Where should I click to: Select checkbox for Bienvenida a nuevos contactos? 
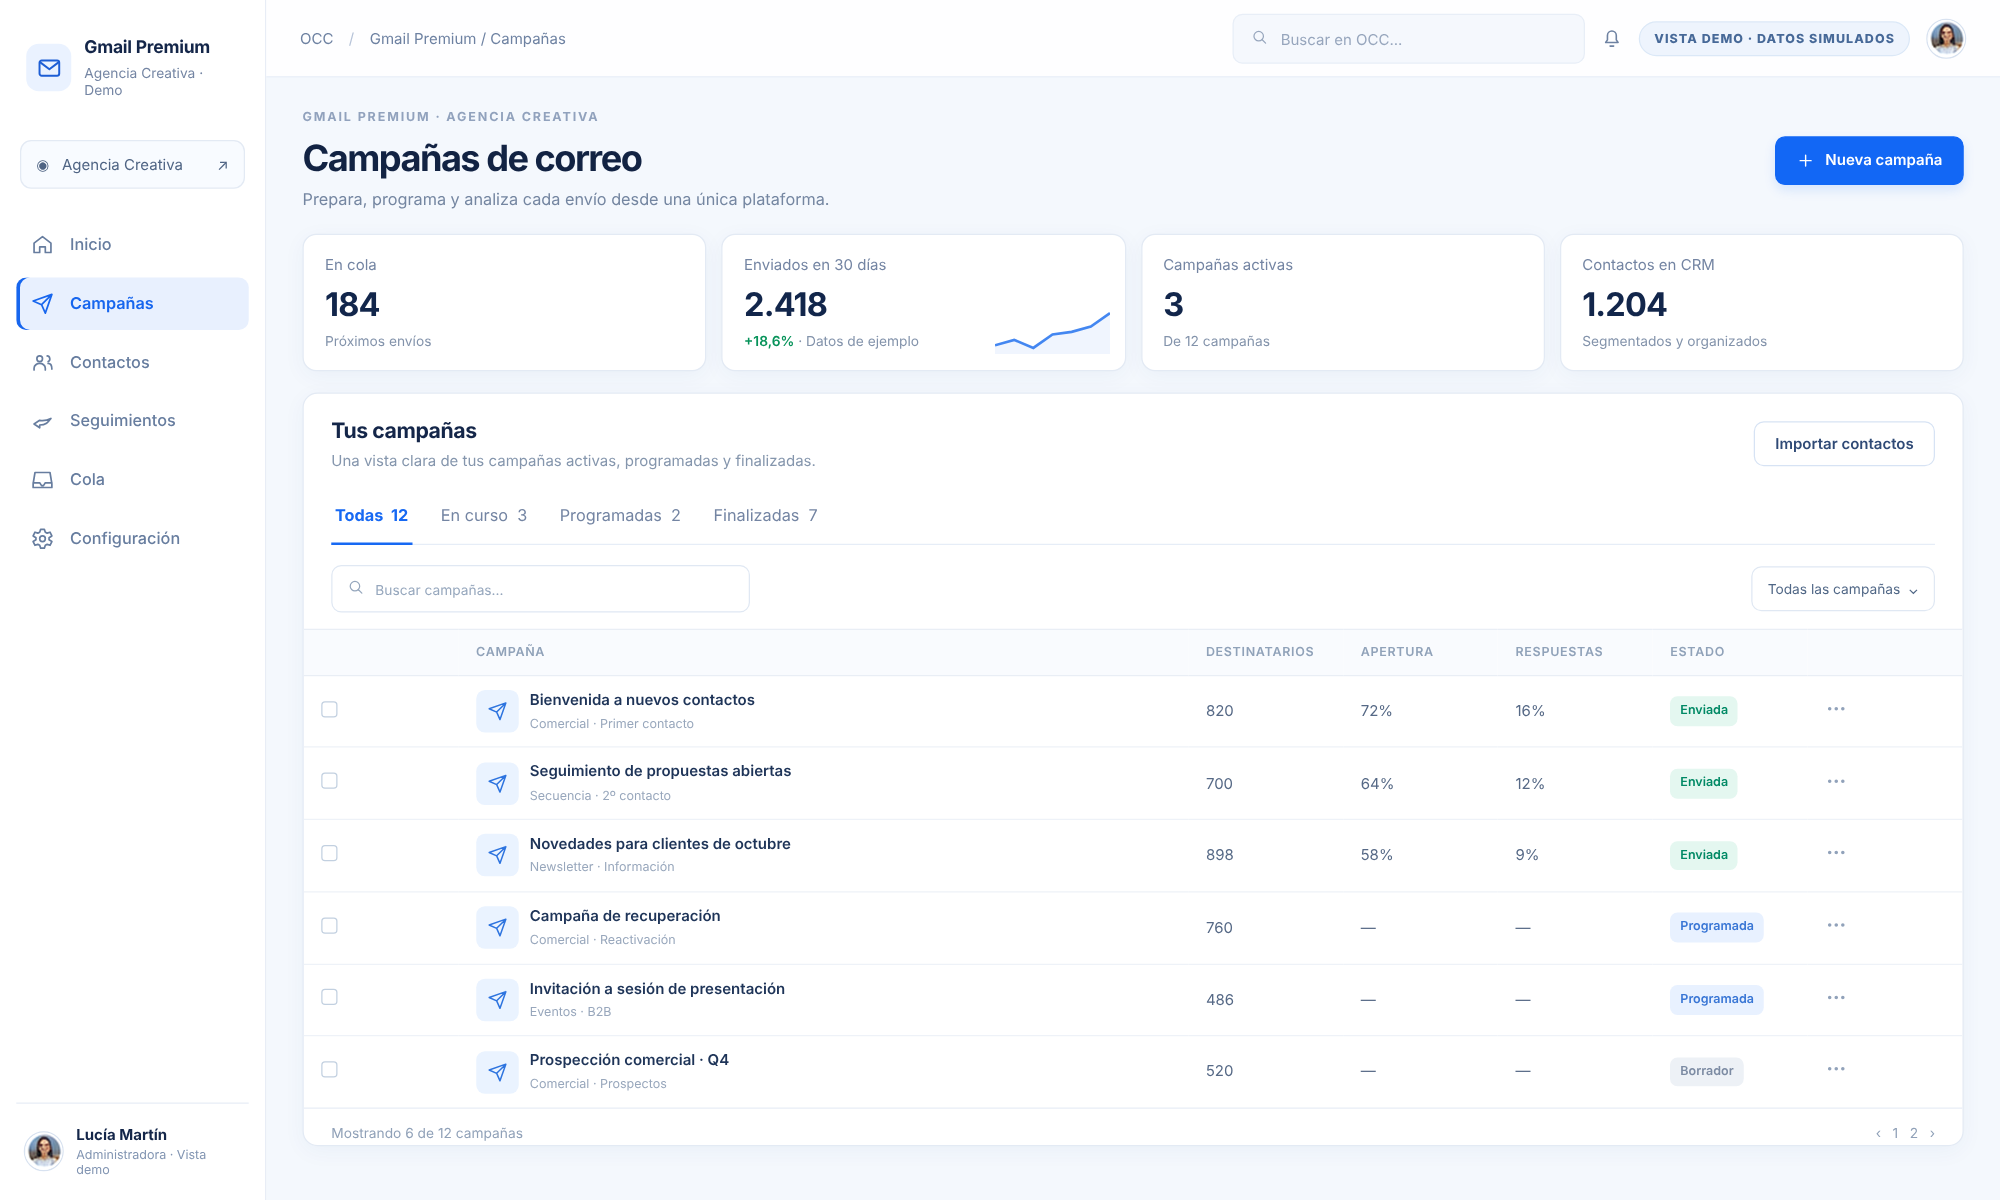click(329, 709)
